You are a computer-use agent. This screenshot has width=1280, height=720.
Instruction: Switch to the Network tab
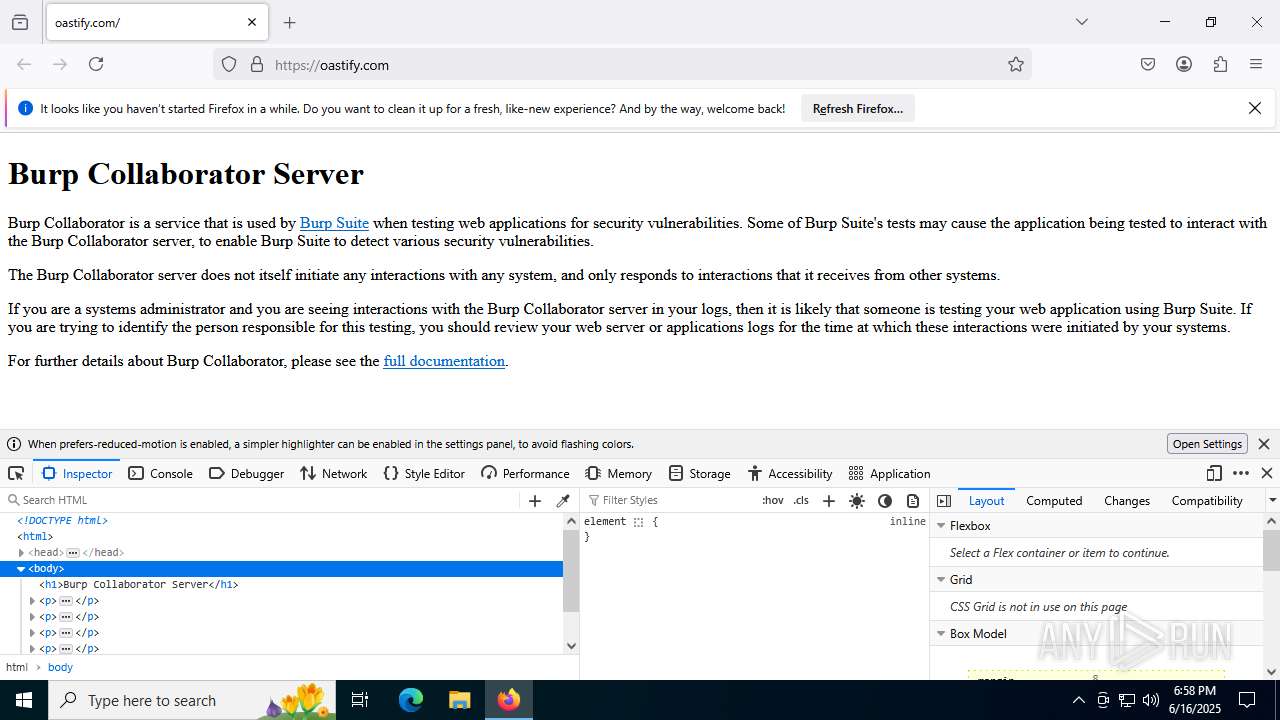(x=334, y=473)
